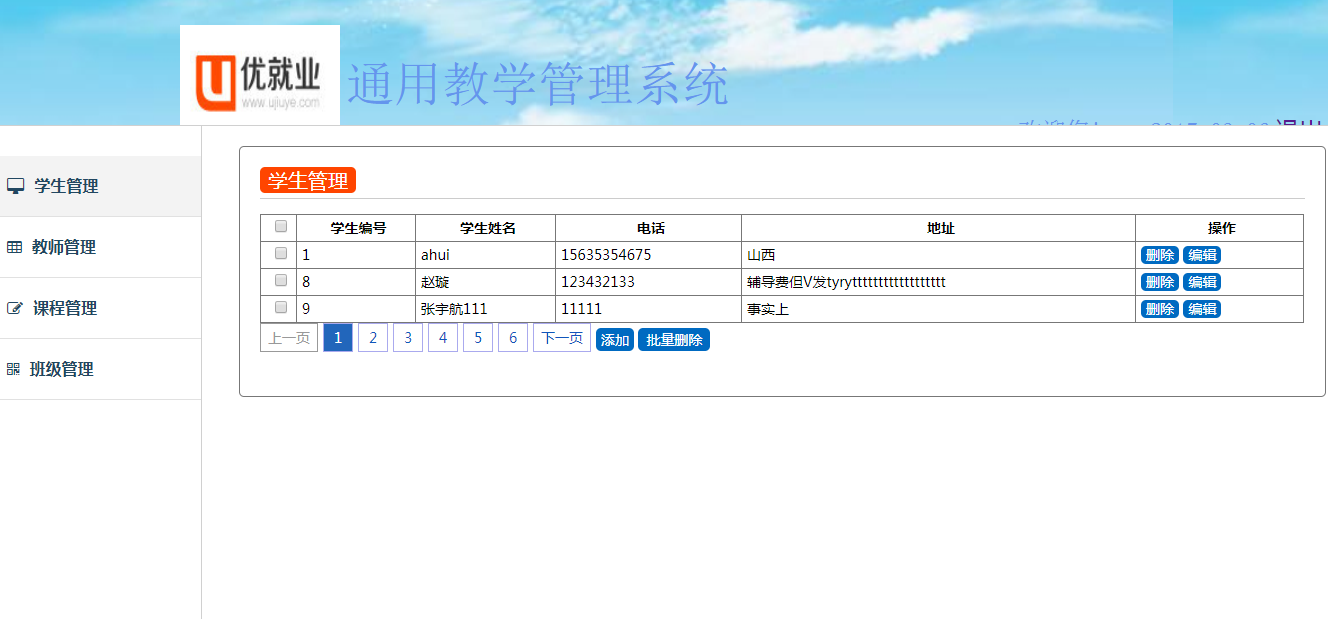Go to pagination page 5
The height and width of the screenshot is (619, 1328).
(x=478, y=338)
